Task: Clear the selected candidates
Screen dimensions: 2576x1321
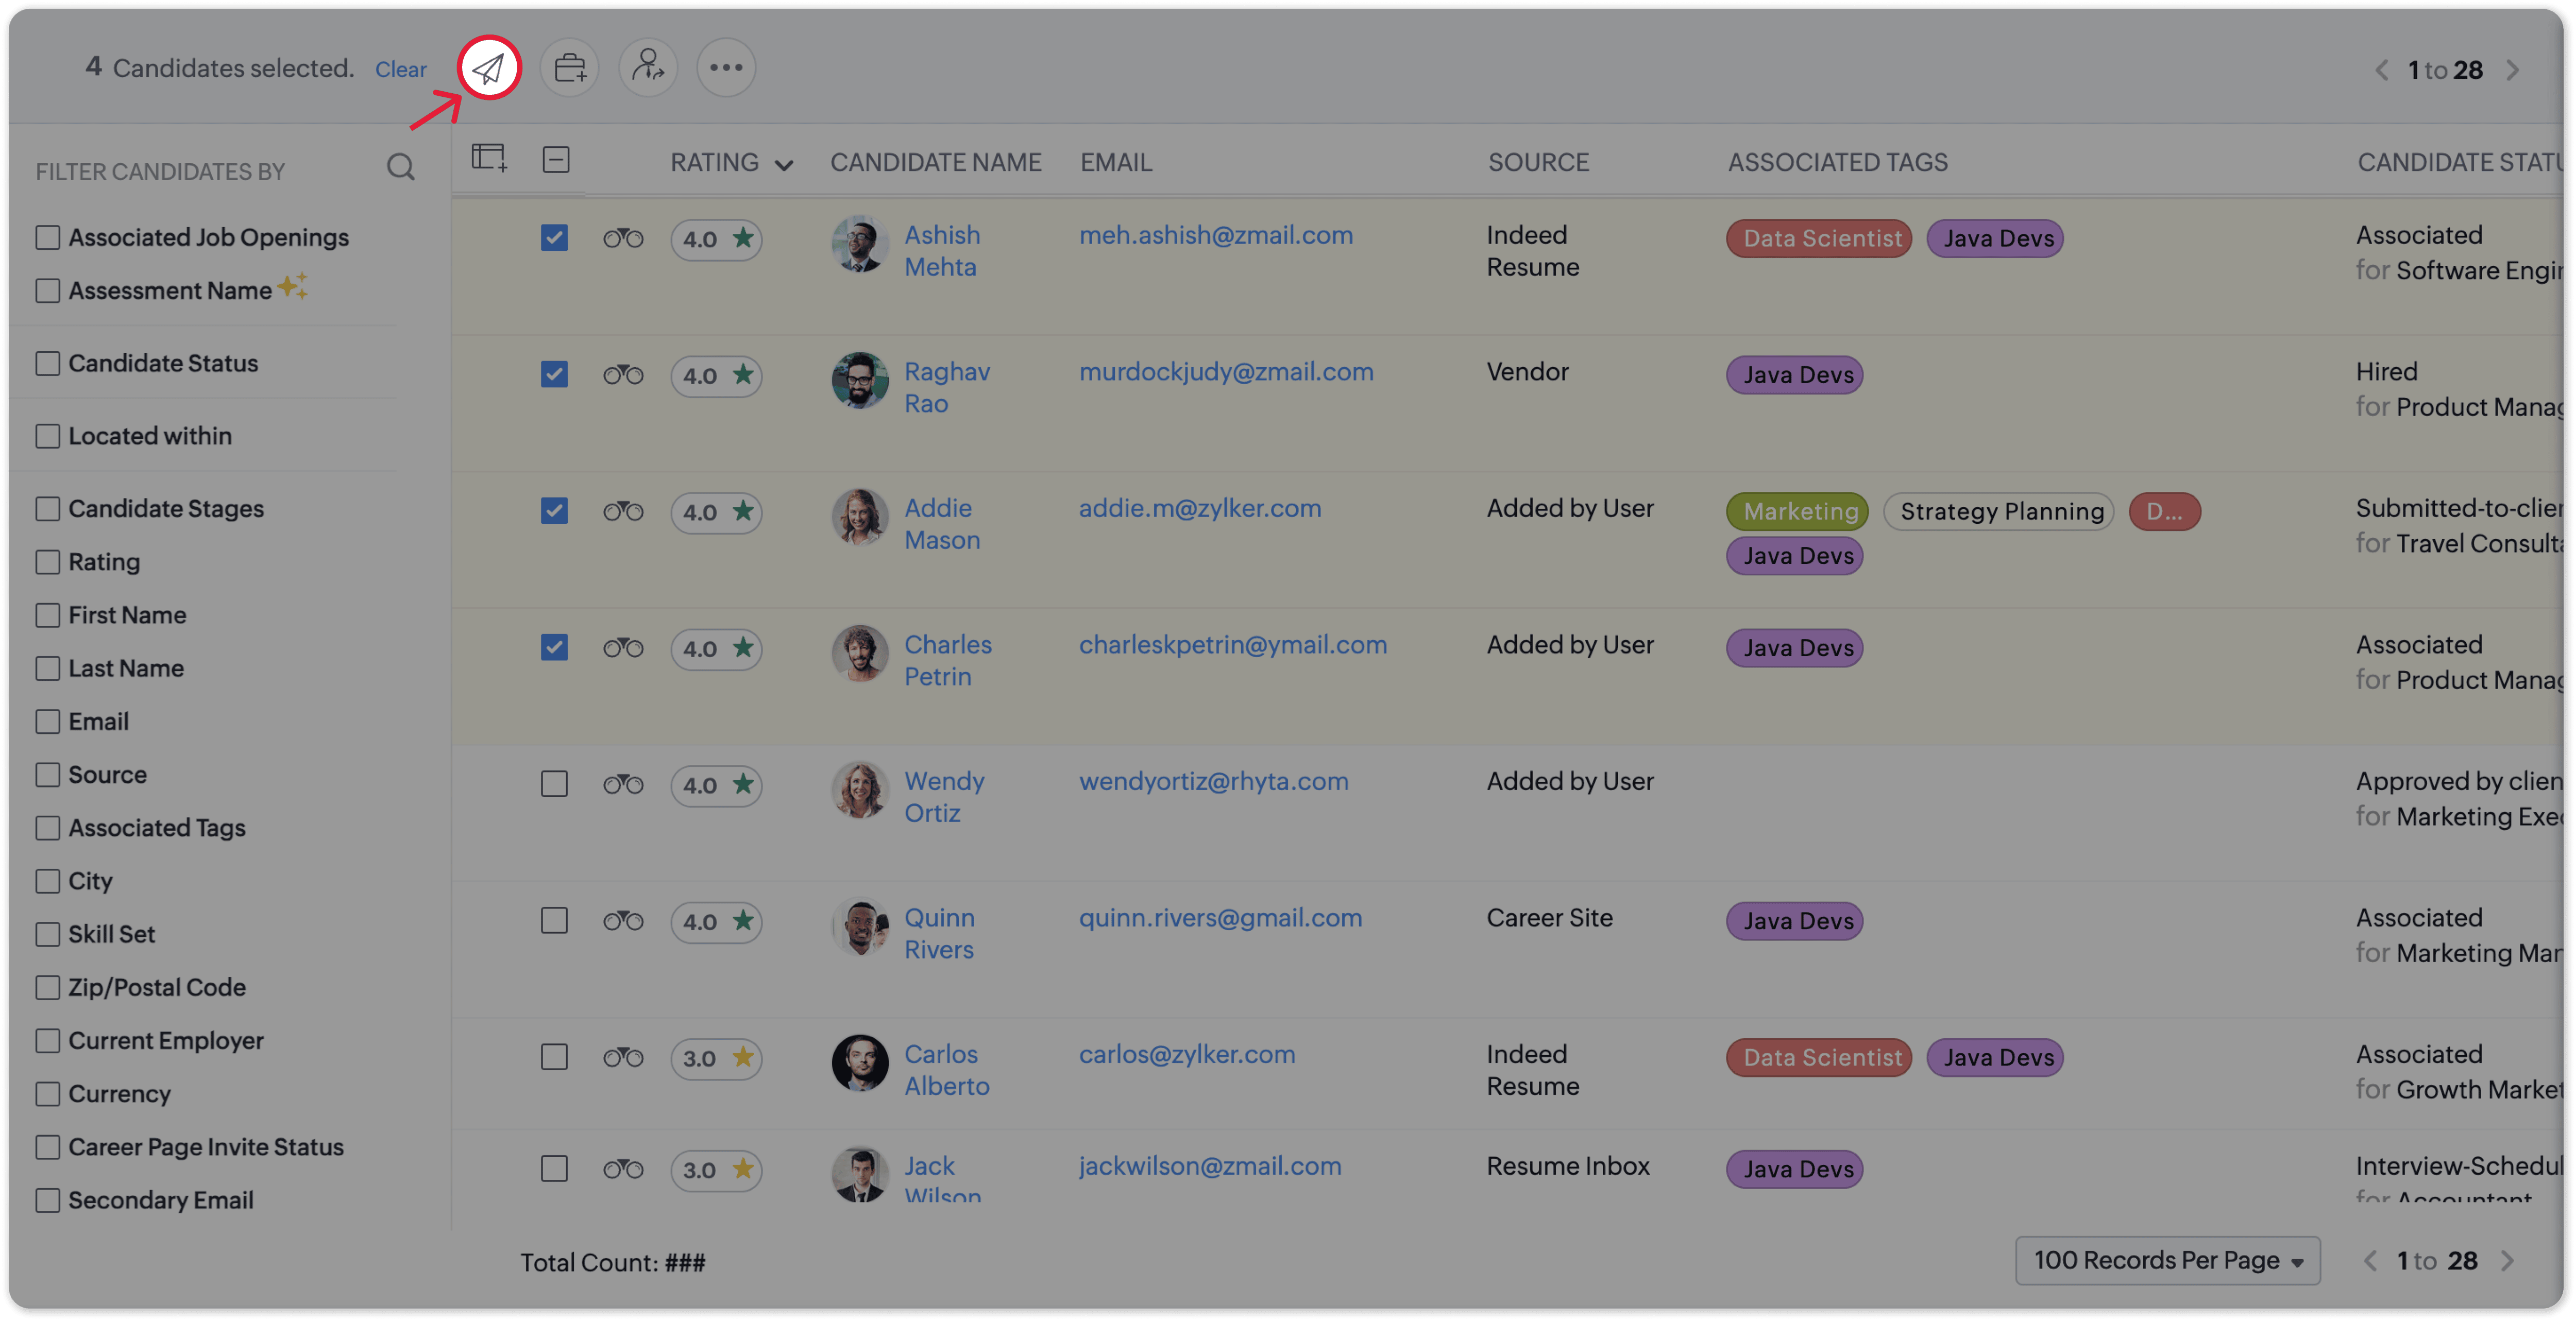Action: point(400,69)
